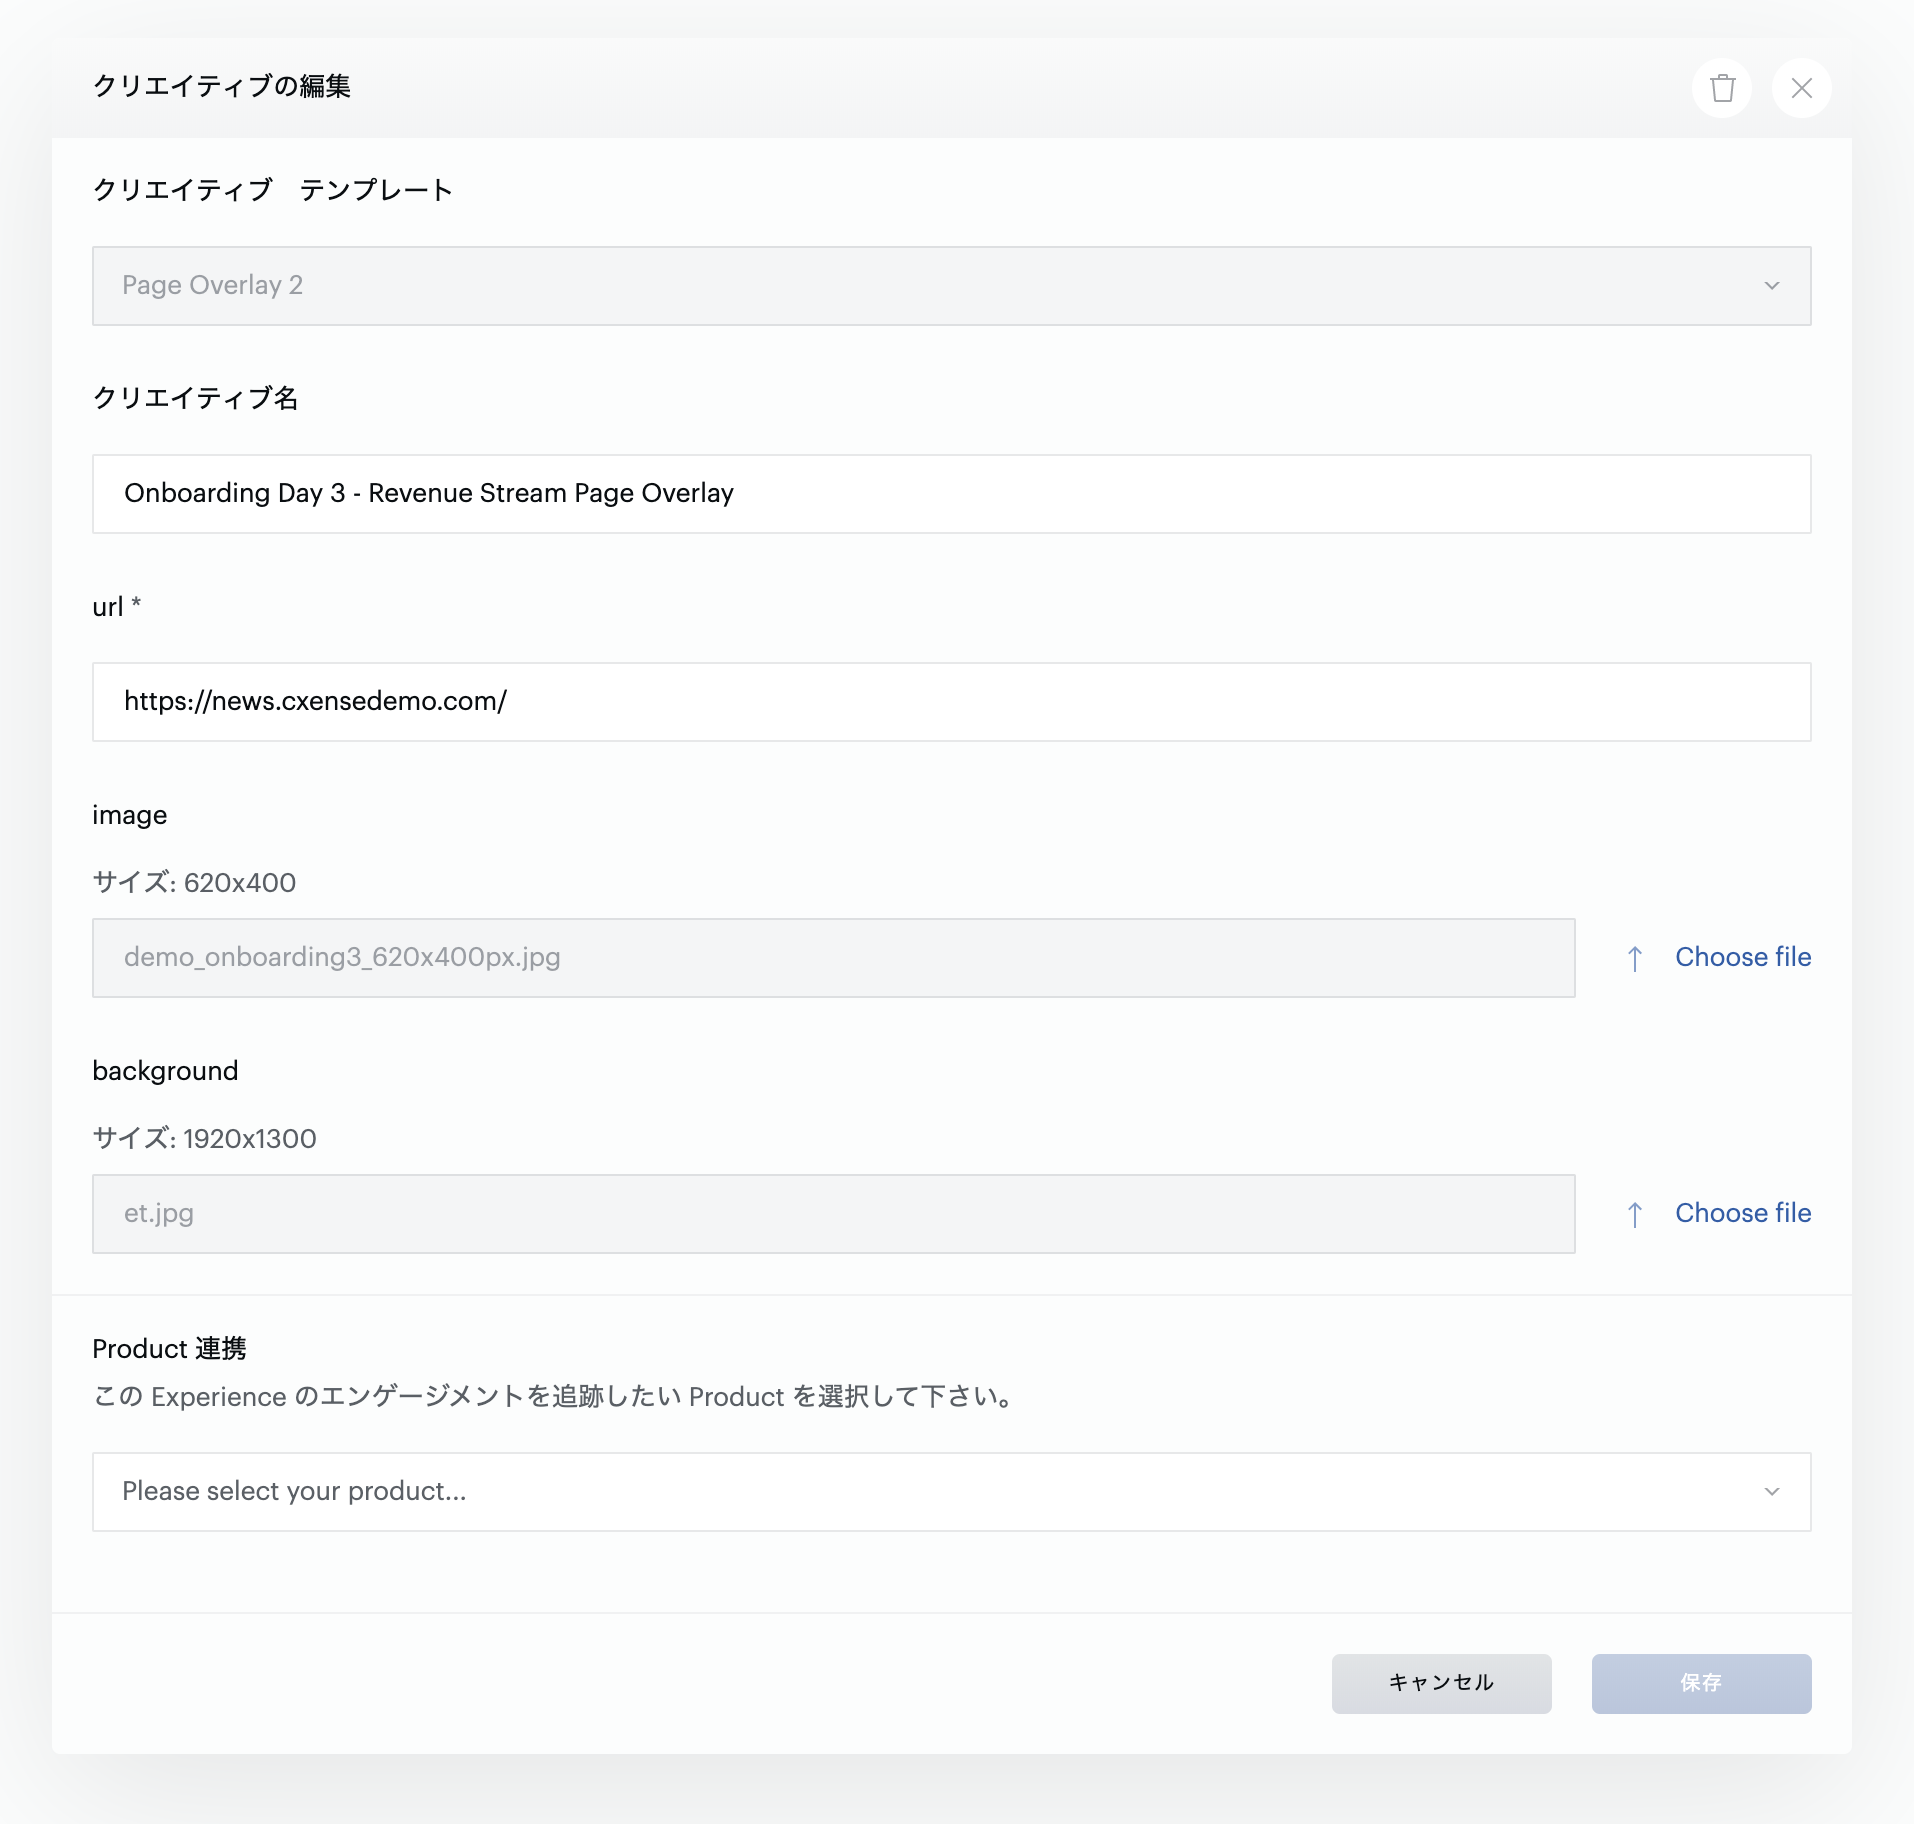Choose file for the image

[x=1743, y=957]
